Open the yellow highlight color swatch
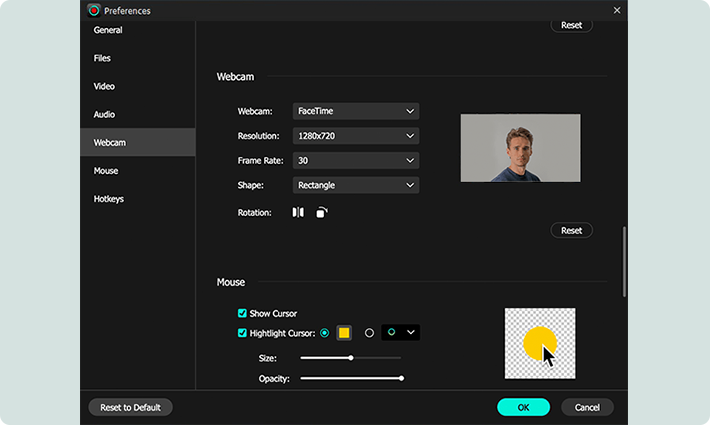Screen dimensions: 710x425 pos(344,333)
